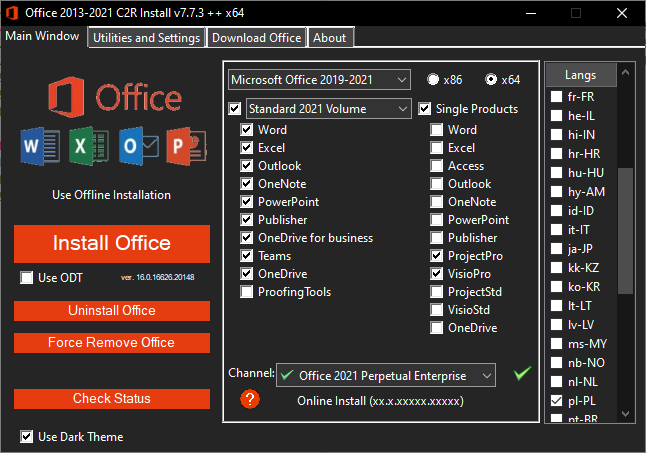This screenshot has height=453, width=646.
Task: Click the Langs list scrollbar thumb
Action: [625, 231]
